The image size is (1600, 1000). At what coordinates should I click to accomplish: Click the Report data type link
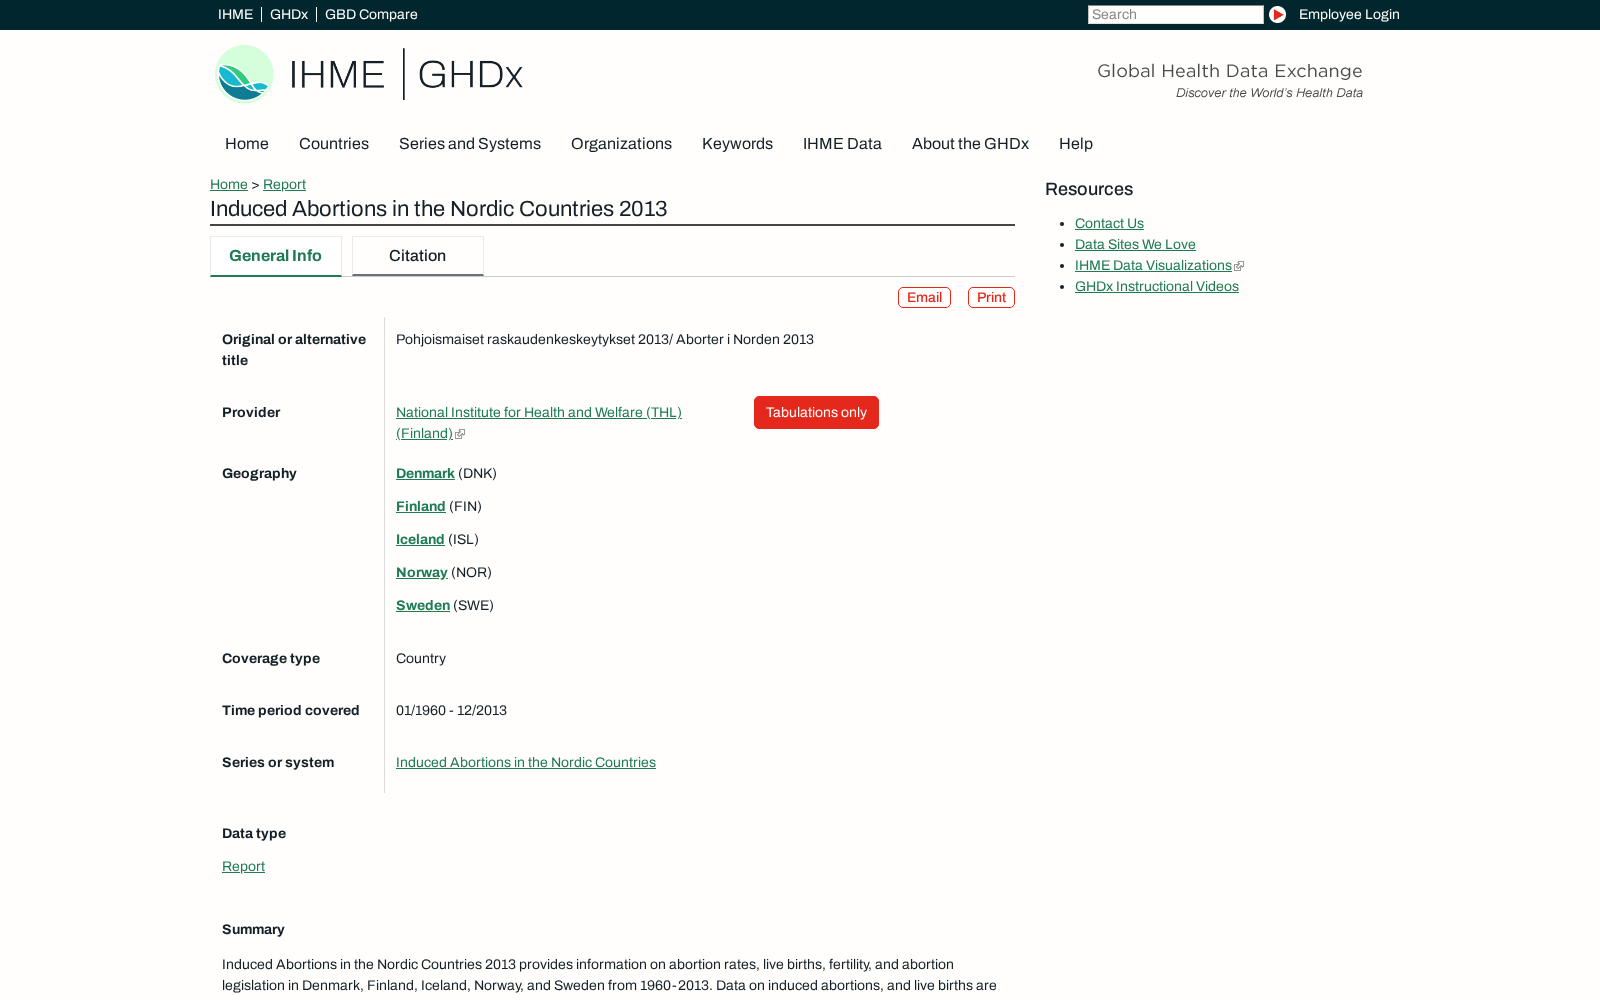243,867
